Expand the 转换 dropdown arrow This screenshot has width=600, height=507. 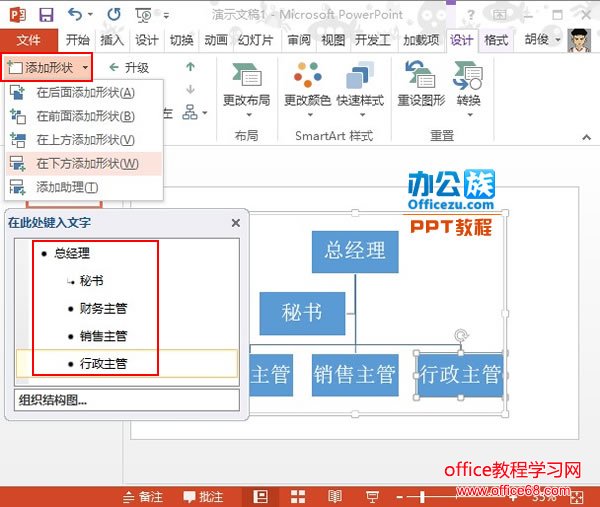click(x=470, y=115)
